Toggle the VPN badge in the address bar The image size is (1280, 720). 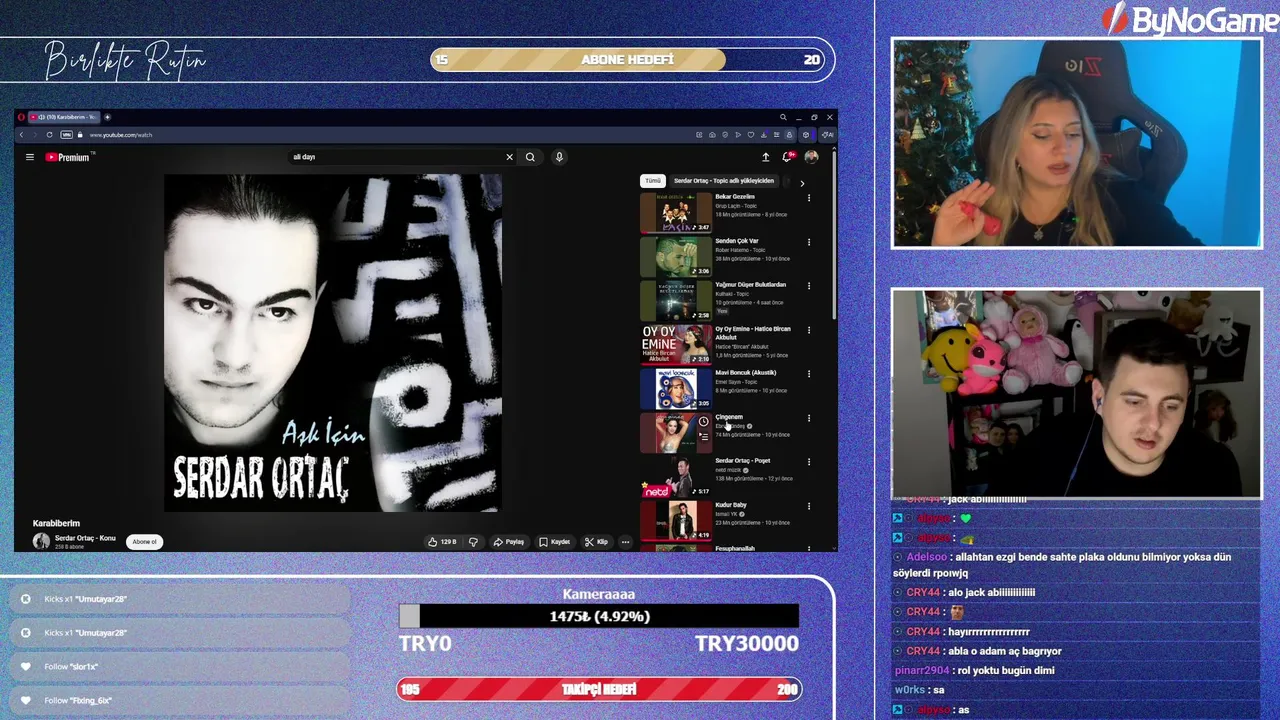(x=66, y=135)
